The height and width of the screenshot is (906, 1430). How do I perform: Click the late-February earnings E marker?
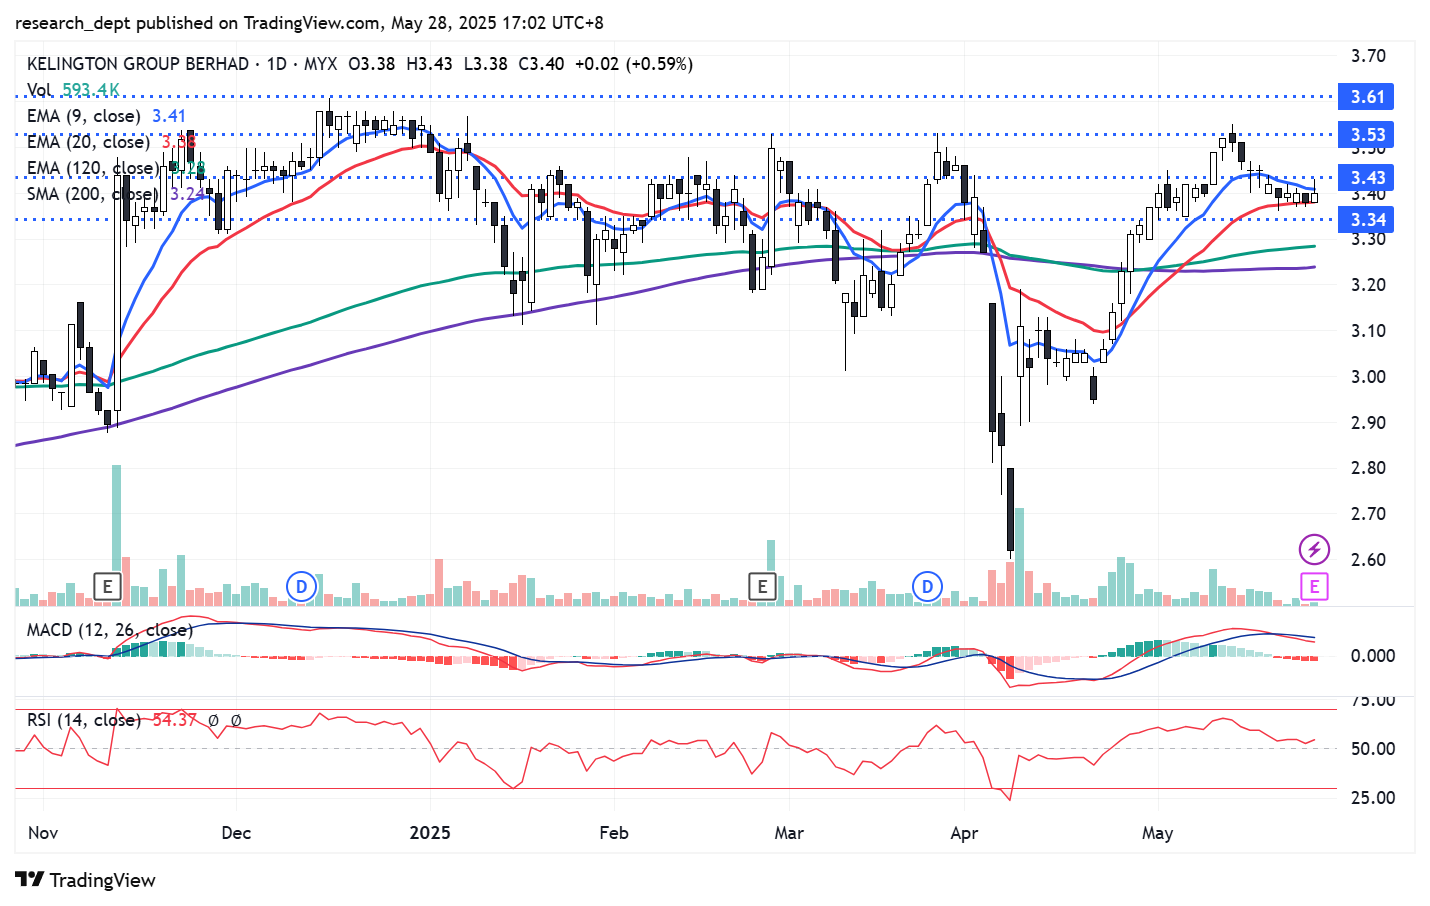(762, 587)
